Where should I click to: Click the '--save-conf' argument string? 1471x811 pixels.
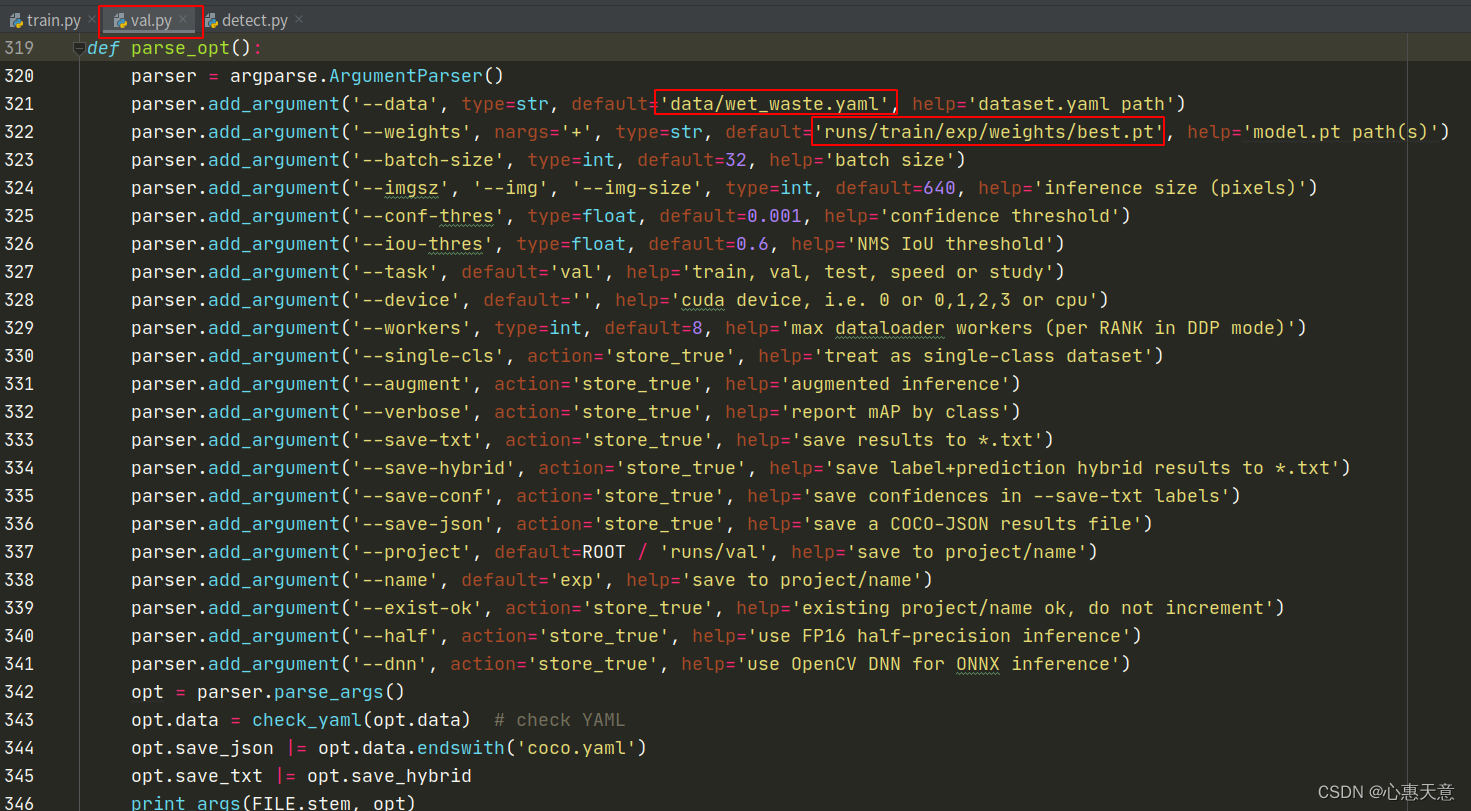point(423,496)
